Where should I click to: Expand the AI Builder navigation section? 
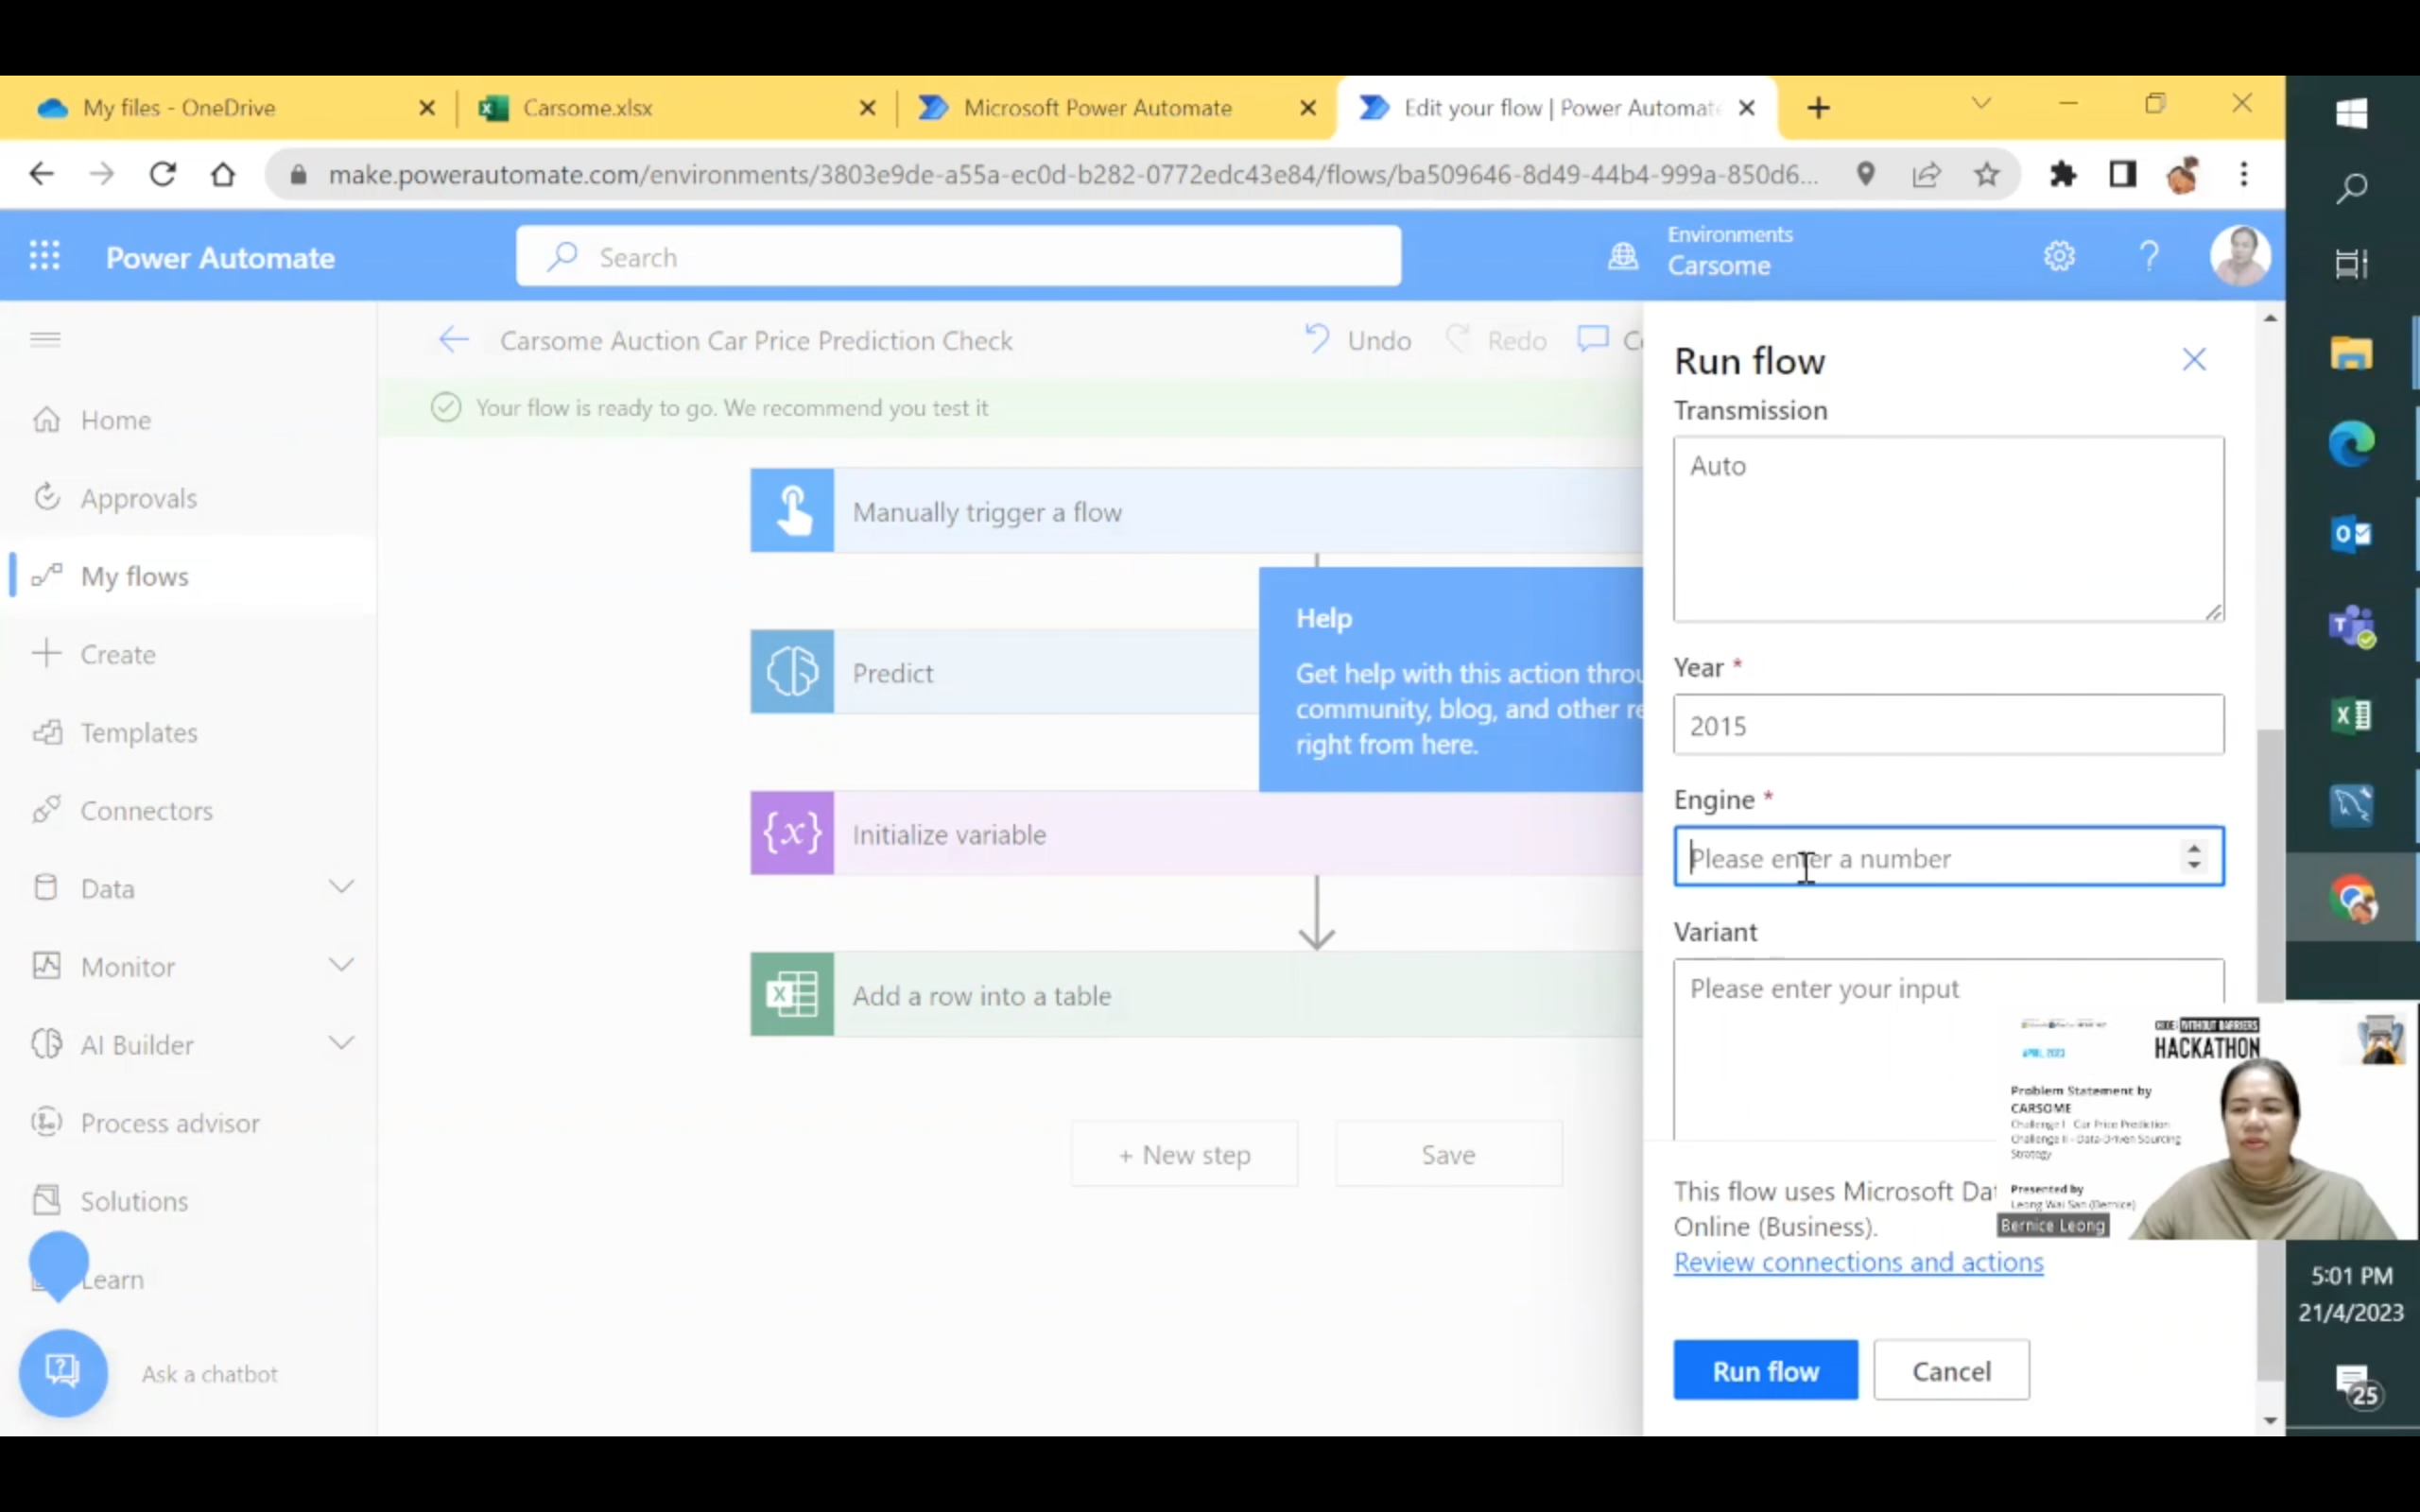(x=341, y=1043)
